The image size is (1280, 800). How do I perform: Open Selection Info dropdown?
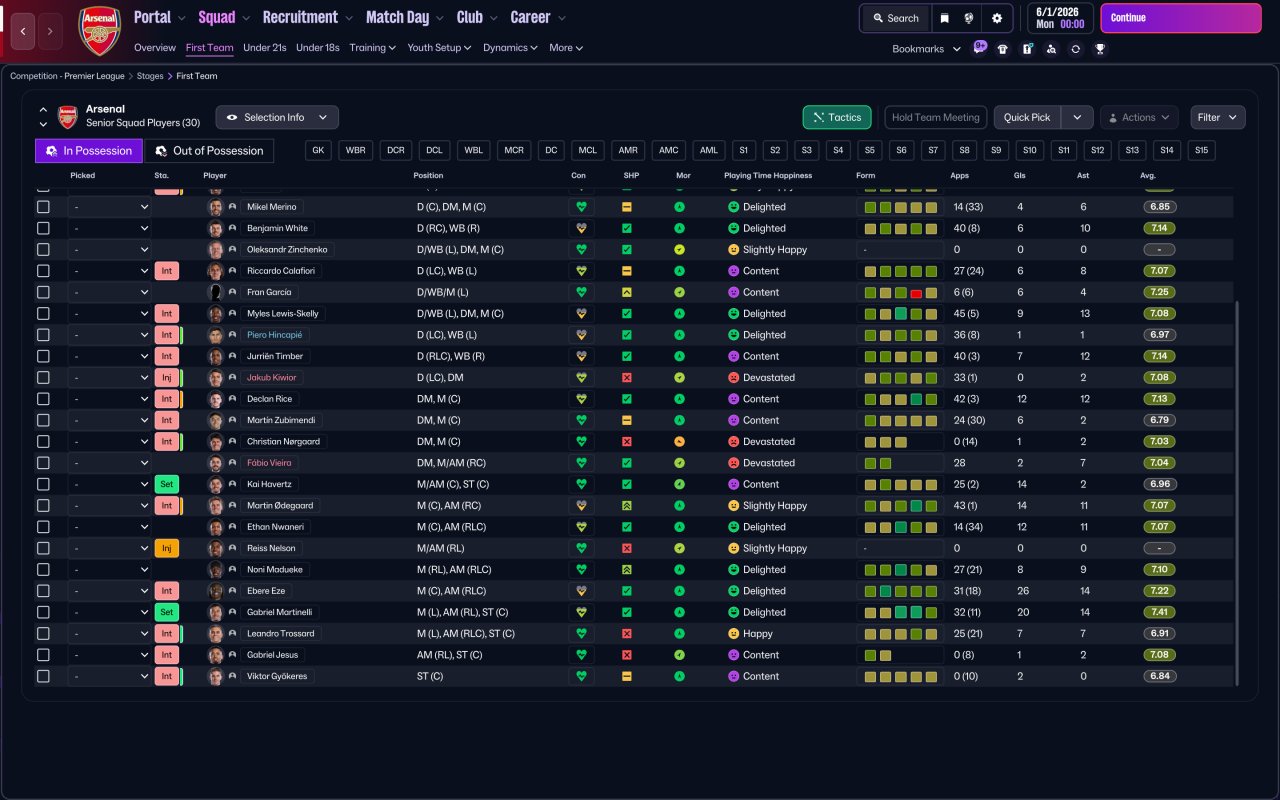click(277, 117)
